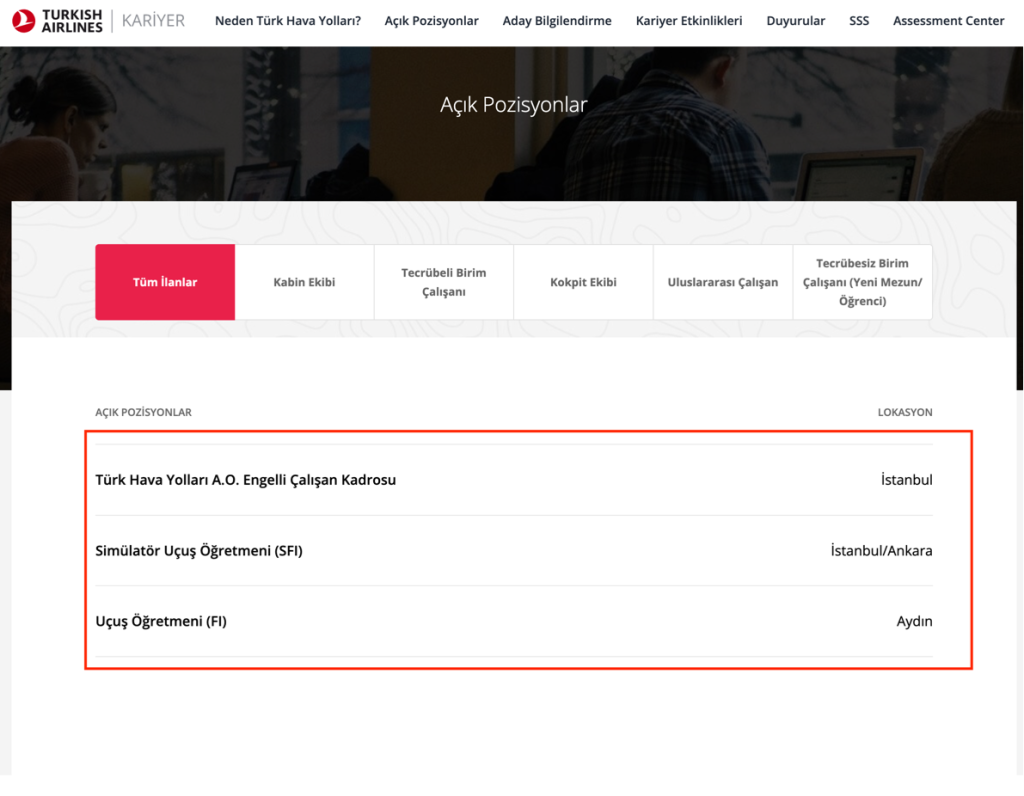Open the Duyurular page
The height and width of the screenshot is (796, 1024).
pyautogui.click(x=796, y=21)
